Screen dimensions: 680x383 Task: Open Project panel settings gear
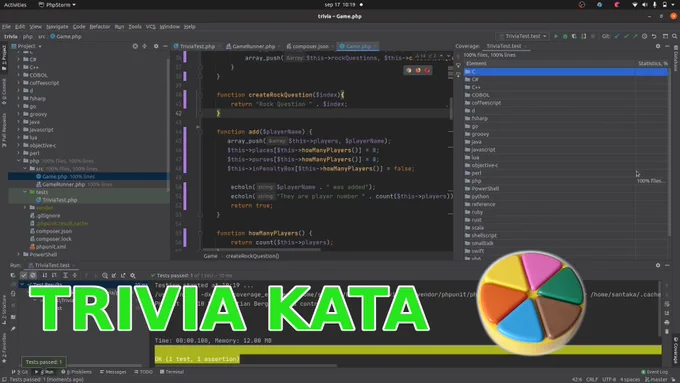coord(156,46)
